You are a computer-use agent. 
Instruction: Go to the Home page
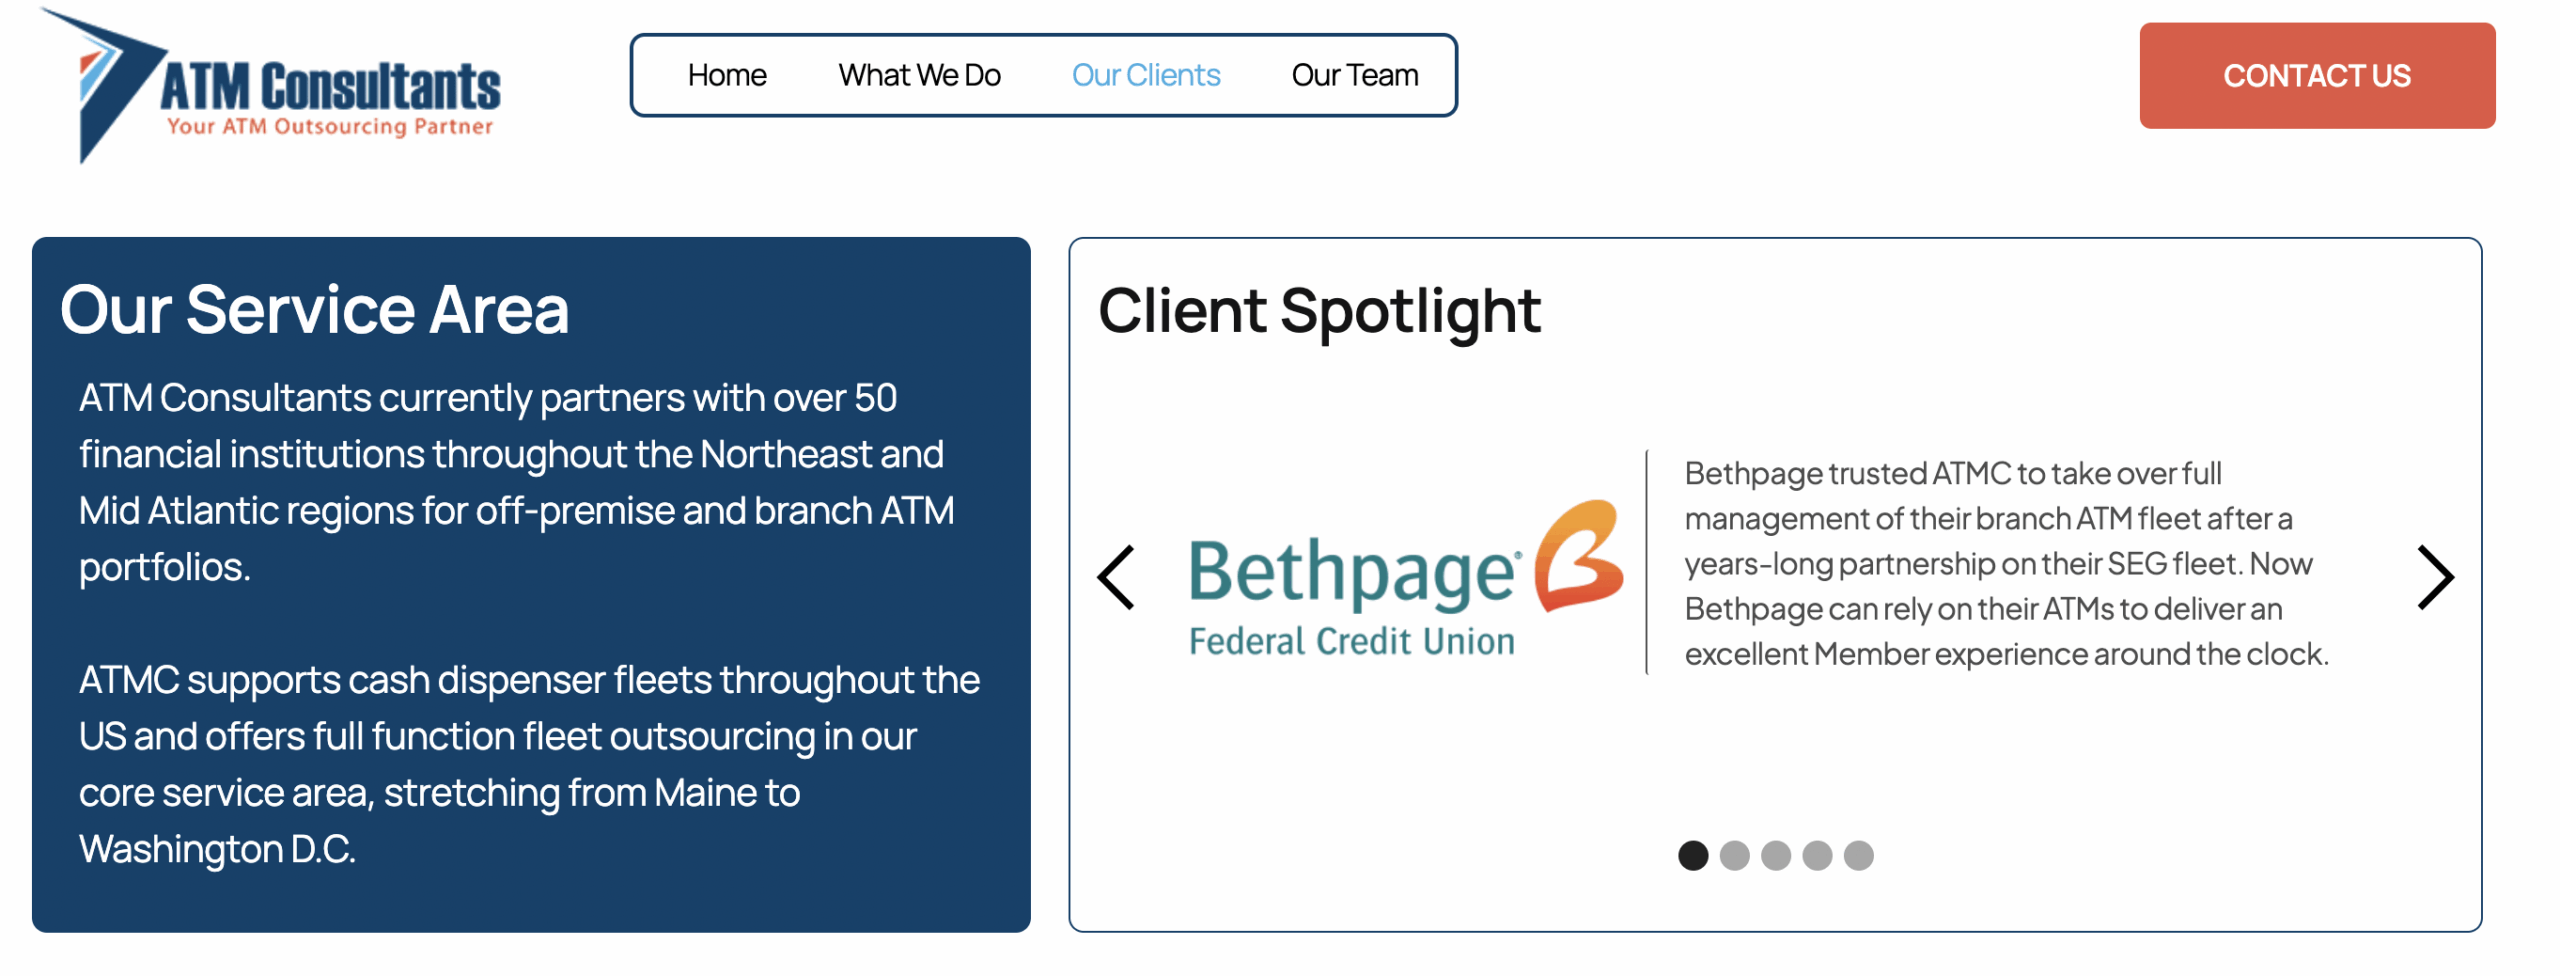coord(726,75)
